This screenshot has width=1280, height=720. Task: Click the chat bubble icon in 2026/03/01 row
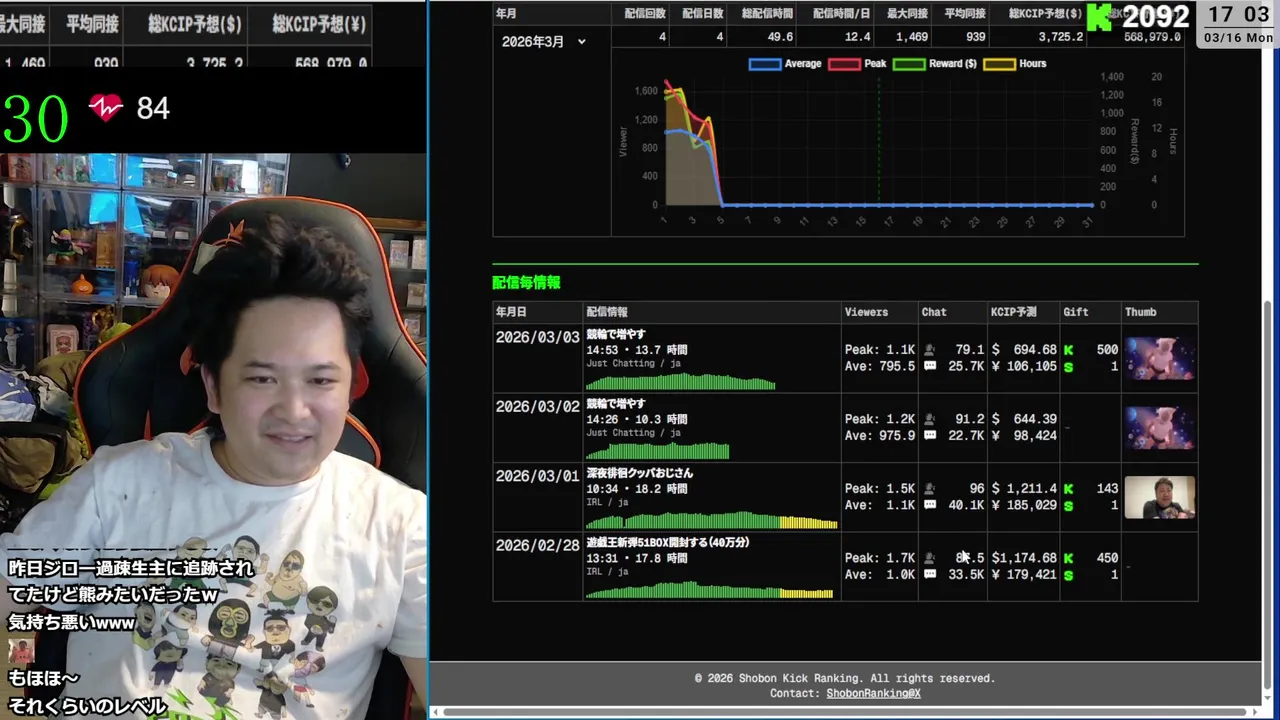pyautogui.click(x=930, y=506)
